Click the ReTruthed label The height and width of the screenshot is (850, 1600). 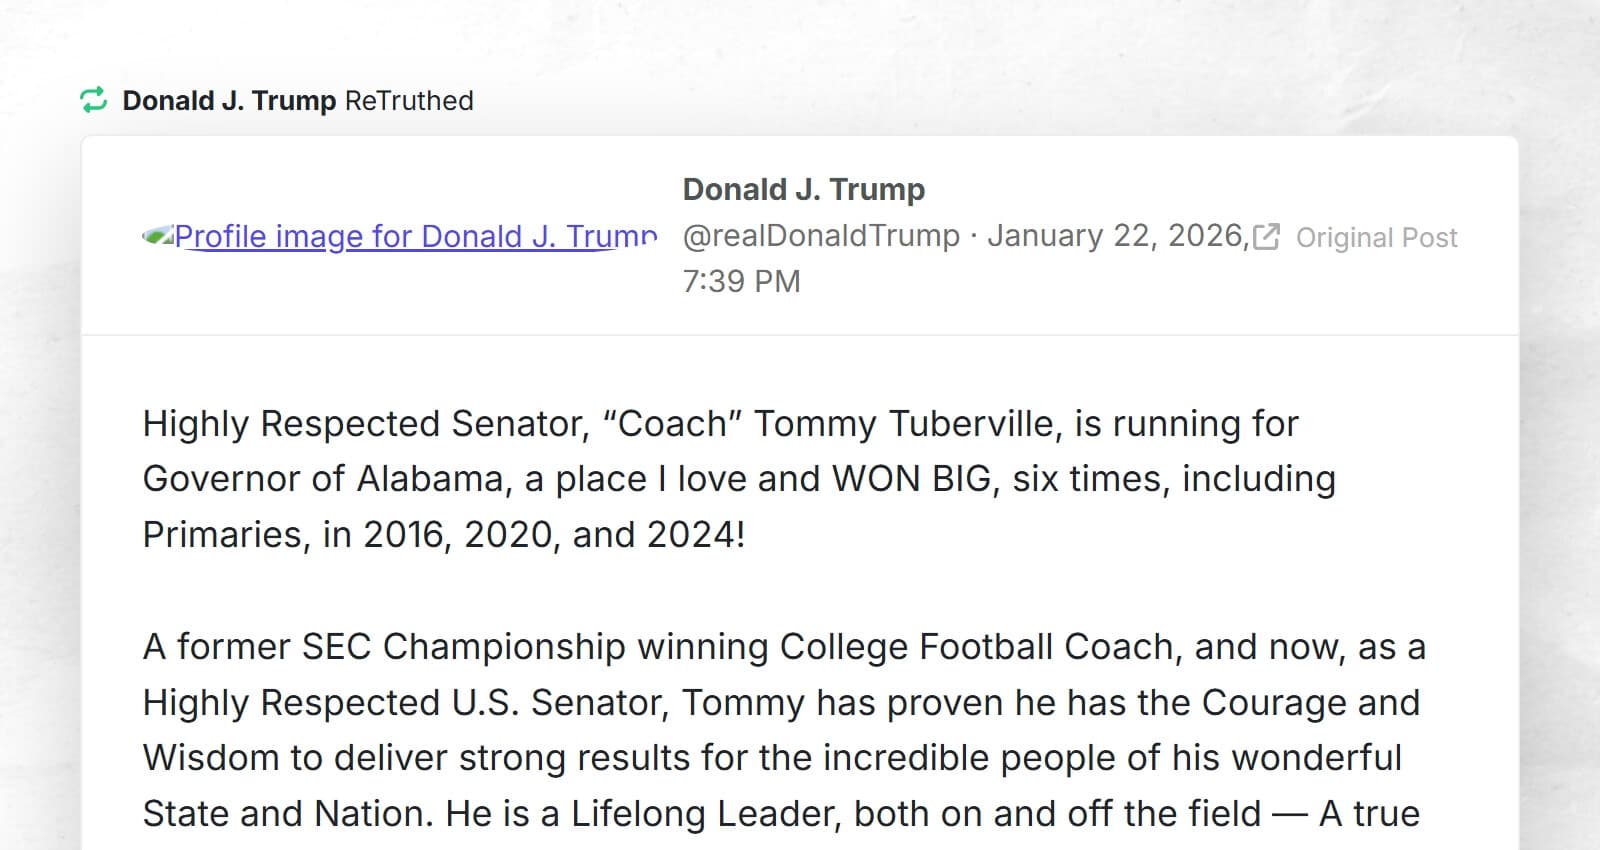pyautogui.click(x=409, y=101)
